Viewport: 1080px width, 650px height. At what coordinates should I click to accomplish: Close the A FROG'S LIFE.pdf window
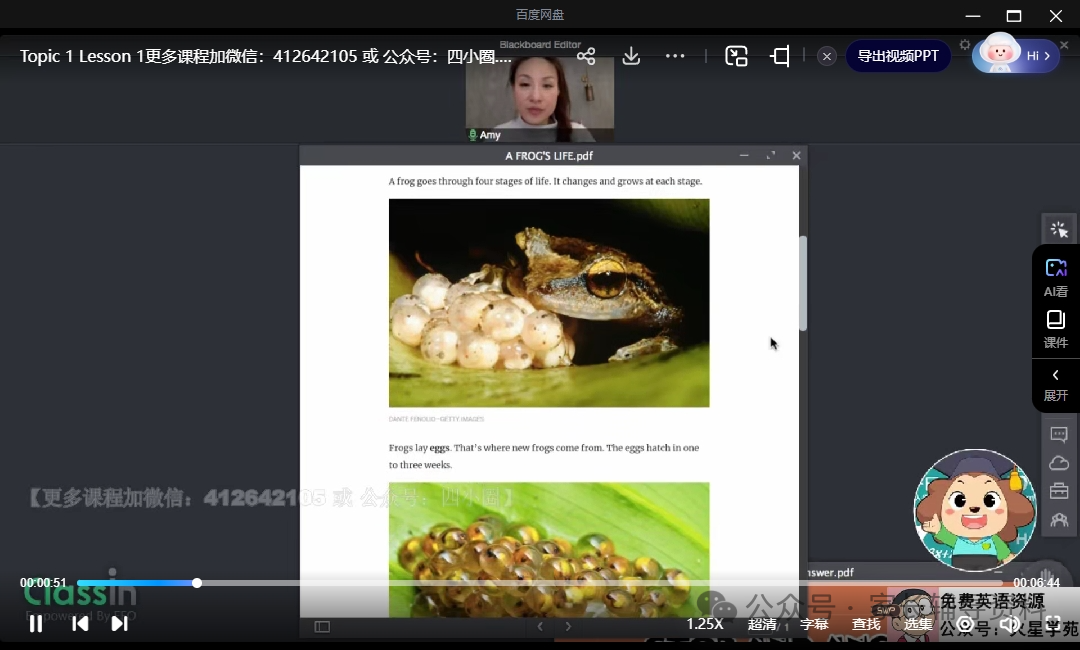(796, 156)
